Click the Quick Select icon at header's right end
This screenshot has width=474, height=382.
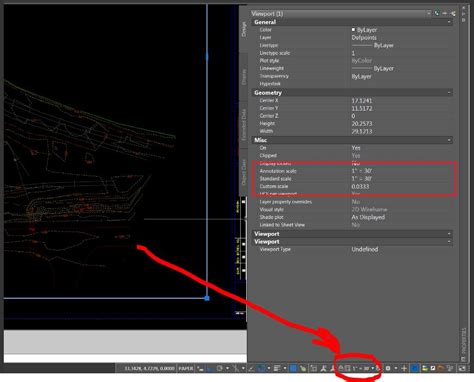(x=453, y=13)
